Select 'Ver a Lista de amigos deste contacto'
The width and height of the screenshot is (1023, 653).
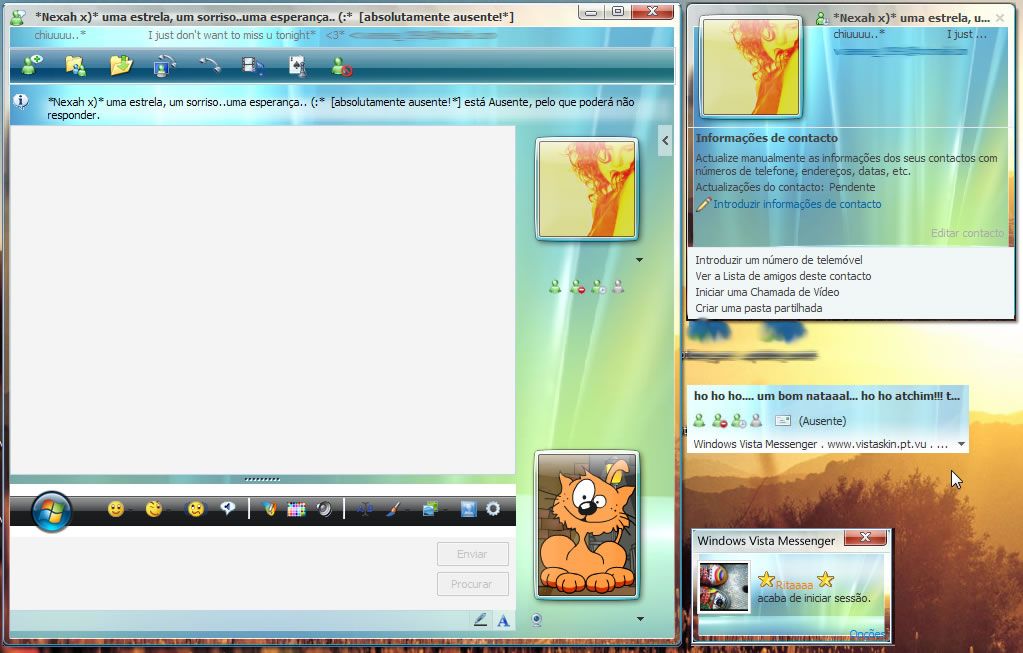(x=783, y=276)
